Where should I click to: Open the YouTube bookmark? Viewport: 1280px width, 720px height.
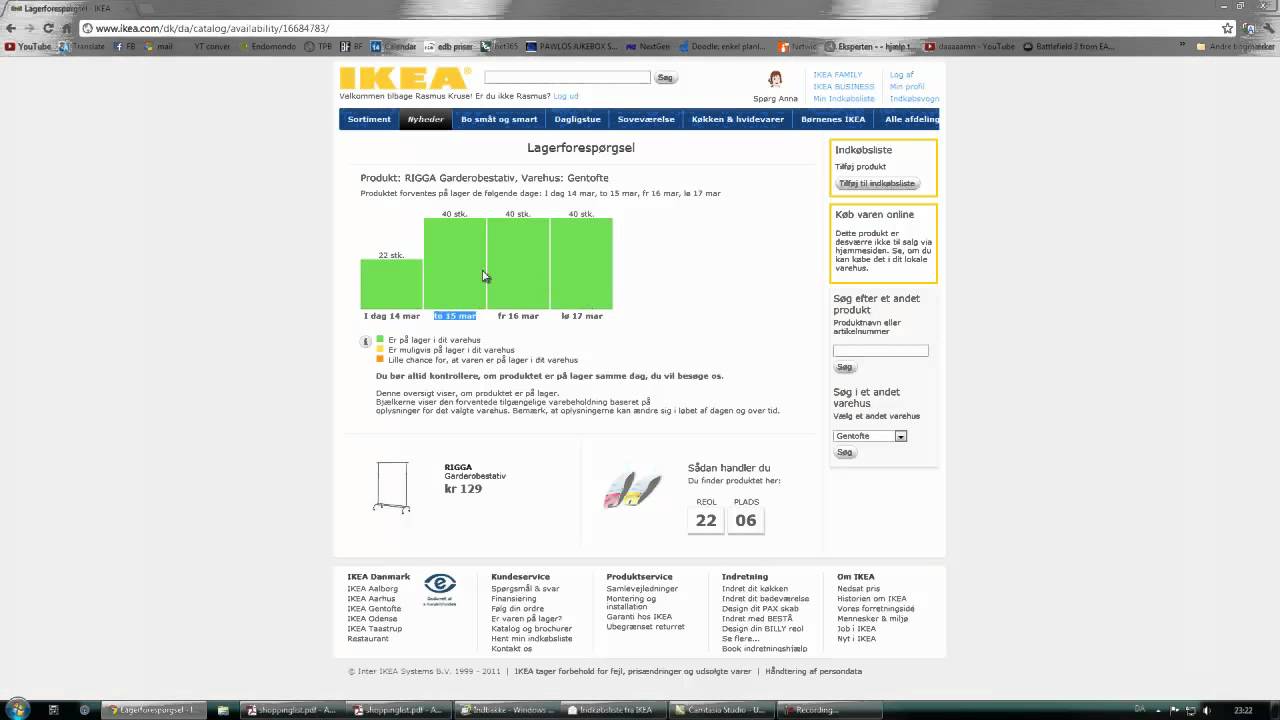coord(28,46)
